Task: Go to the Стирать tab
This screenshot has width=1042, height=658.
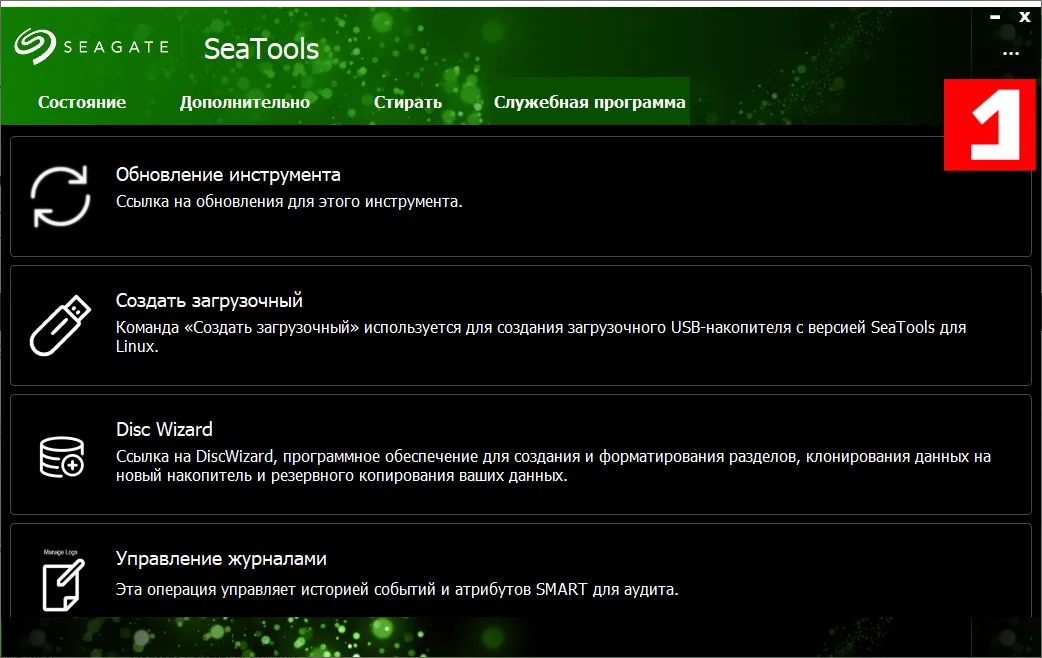Action: pos(408,102)
